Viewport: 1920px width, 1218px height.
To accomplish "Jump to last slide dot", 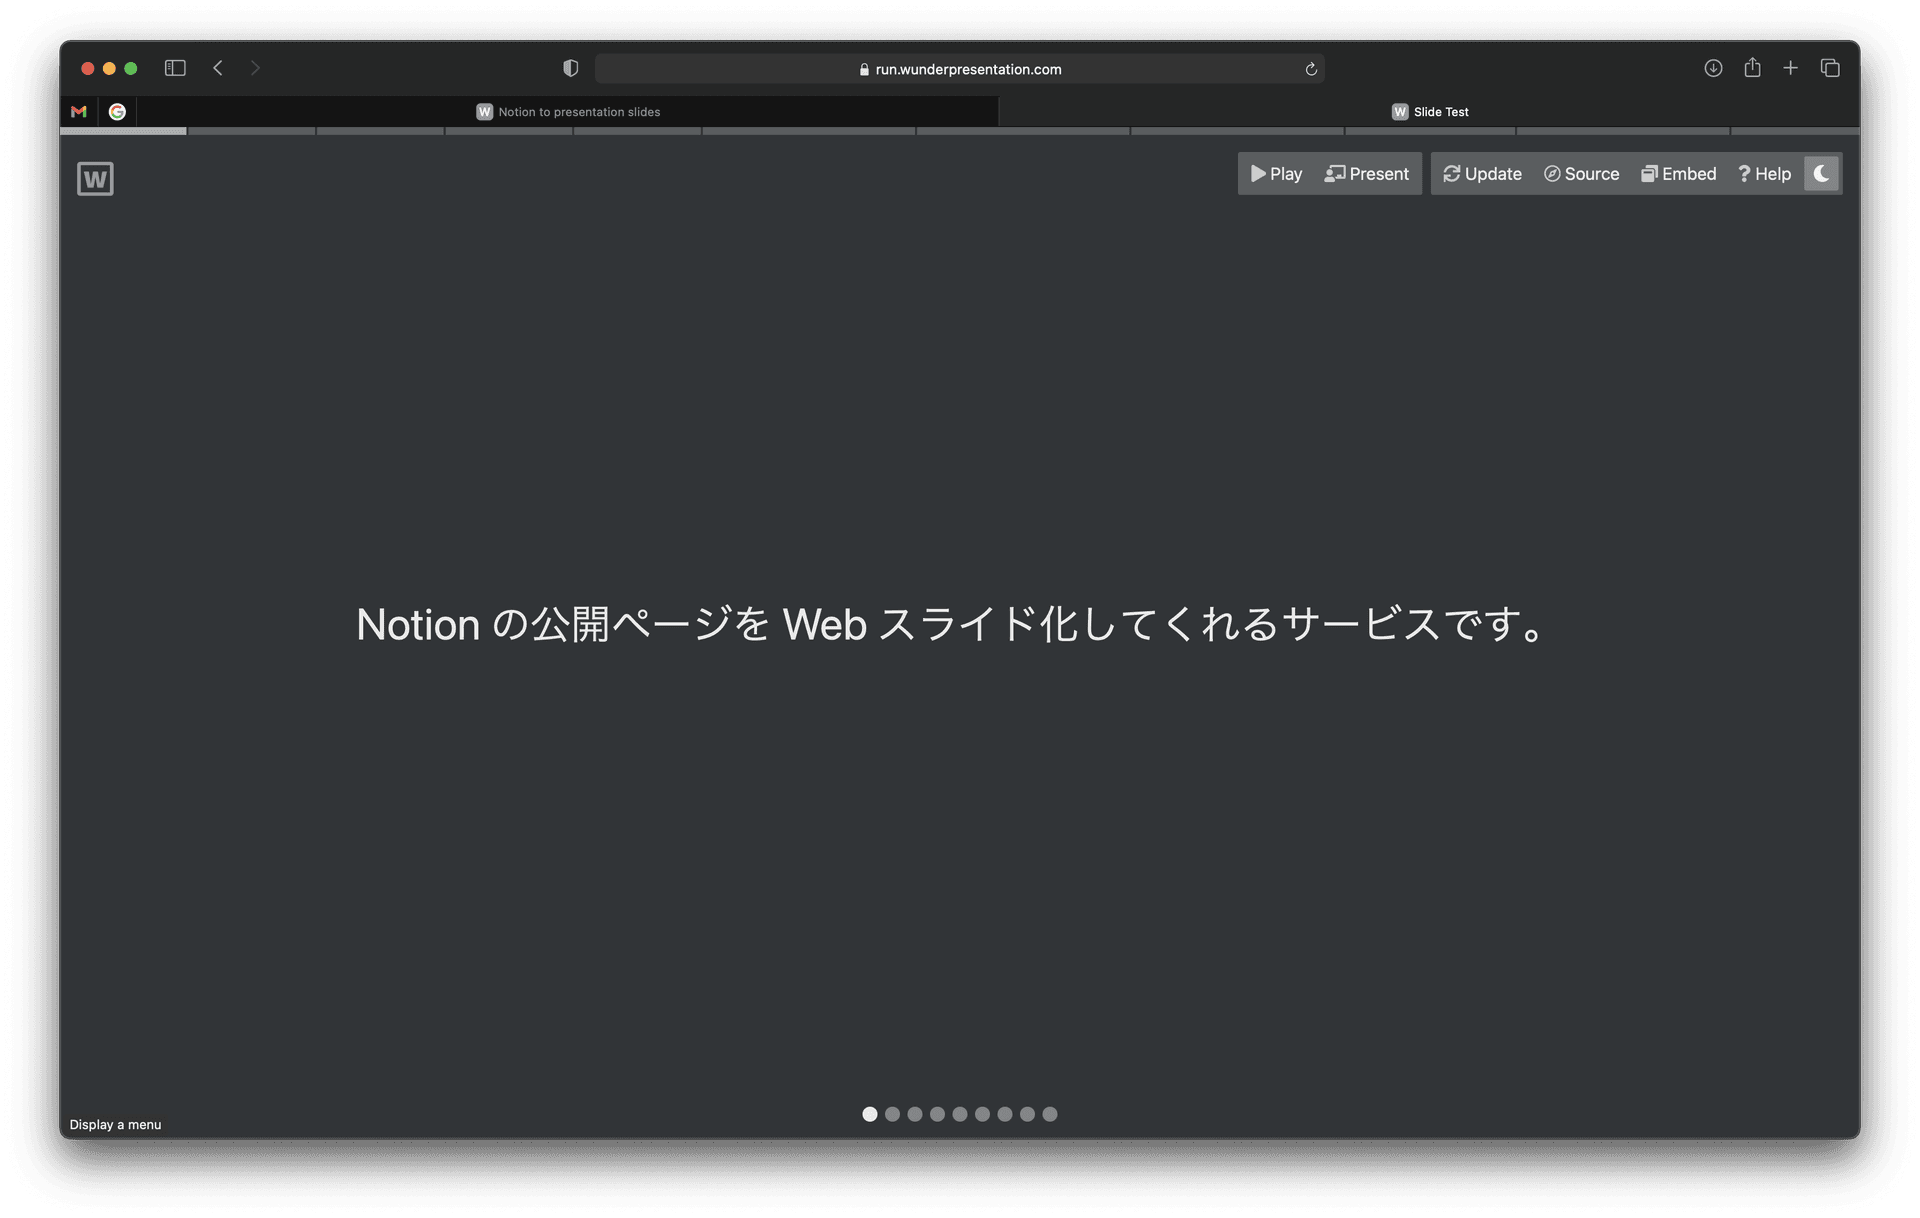I will click(1050, 1114).
